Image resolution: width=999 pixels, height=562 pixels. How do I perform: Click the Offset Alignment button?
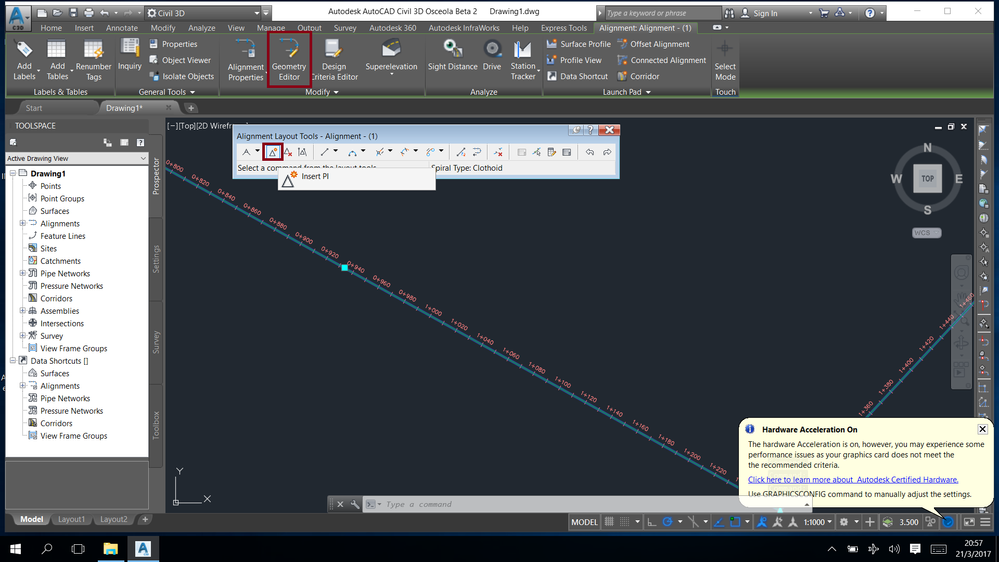pyautogui.click(x=653, y=44)
